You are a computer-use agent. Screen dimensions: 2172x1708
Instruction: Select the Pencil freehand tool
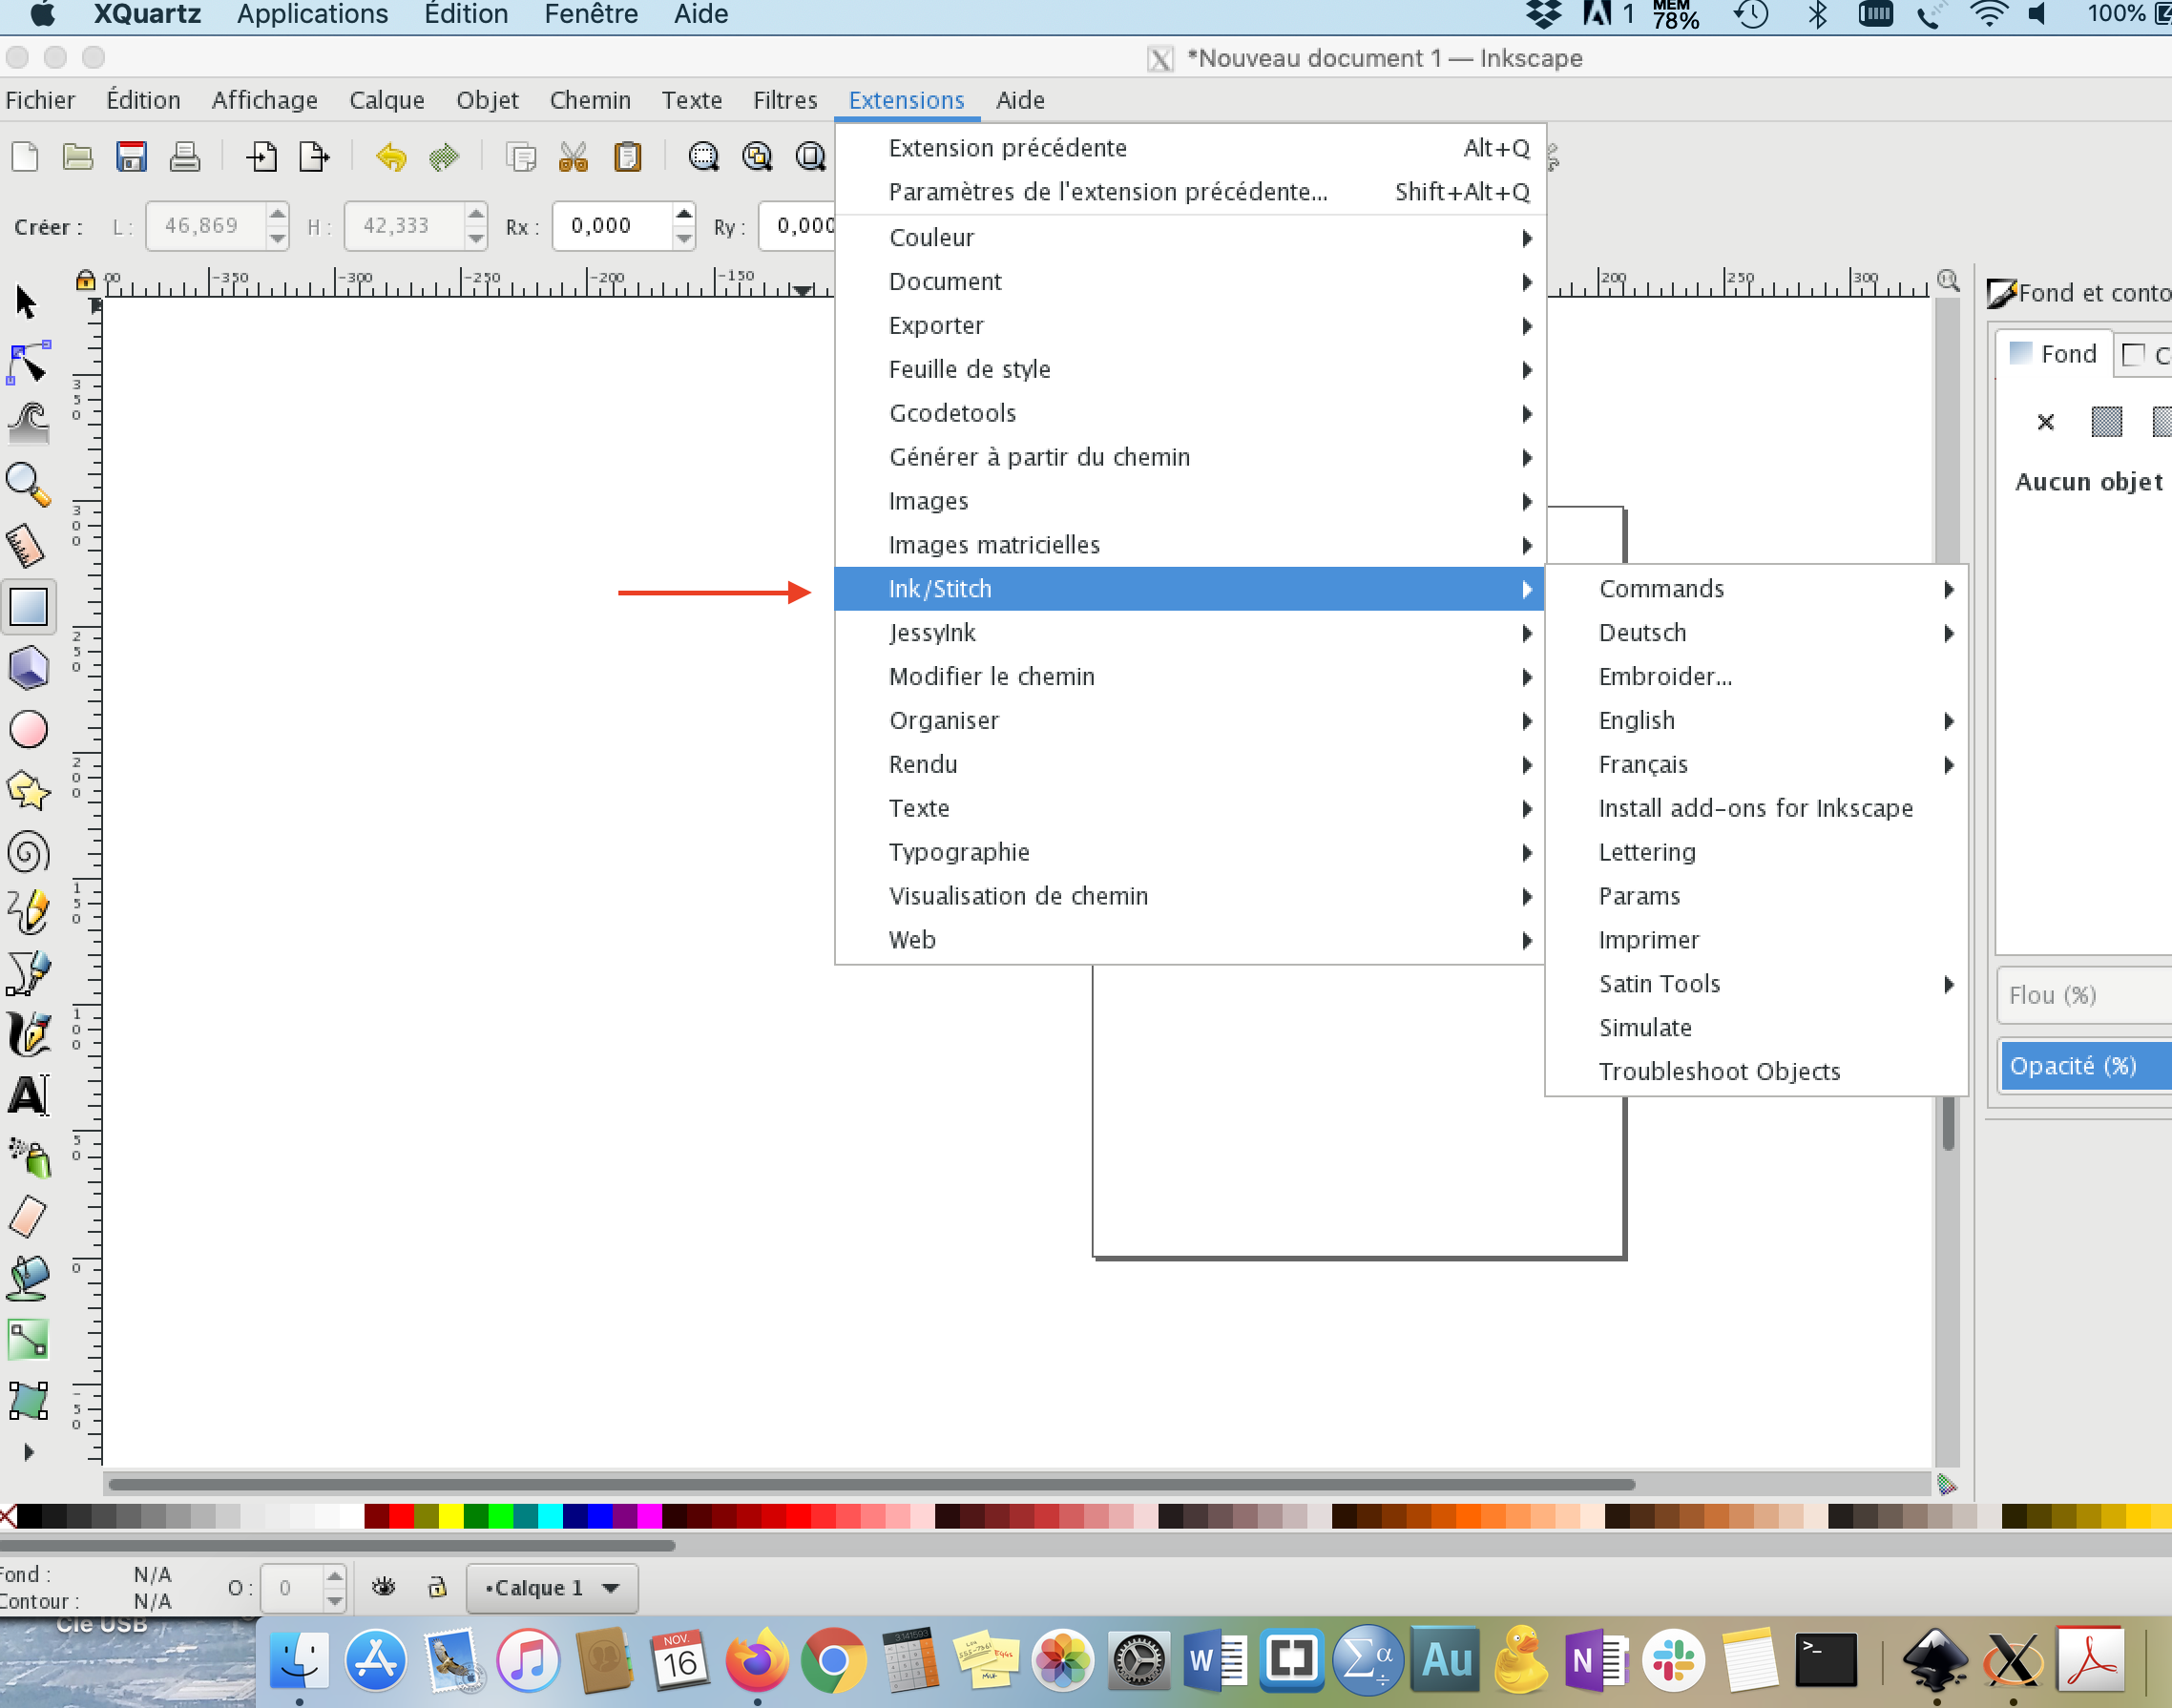tap(29, 913)
